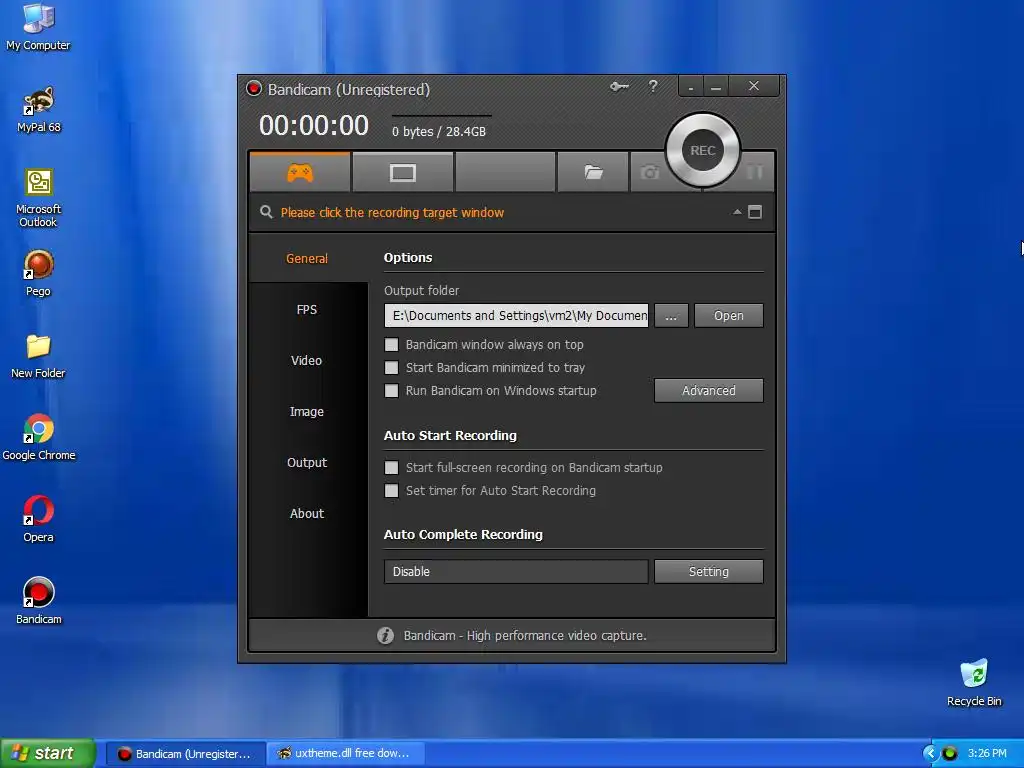Click the Auto Complete Recording Setting button
The width and height of the screenshot is (1024, 768).
point(709,571)
